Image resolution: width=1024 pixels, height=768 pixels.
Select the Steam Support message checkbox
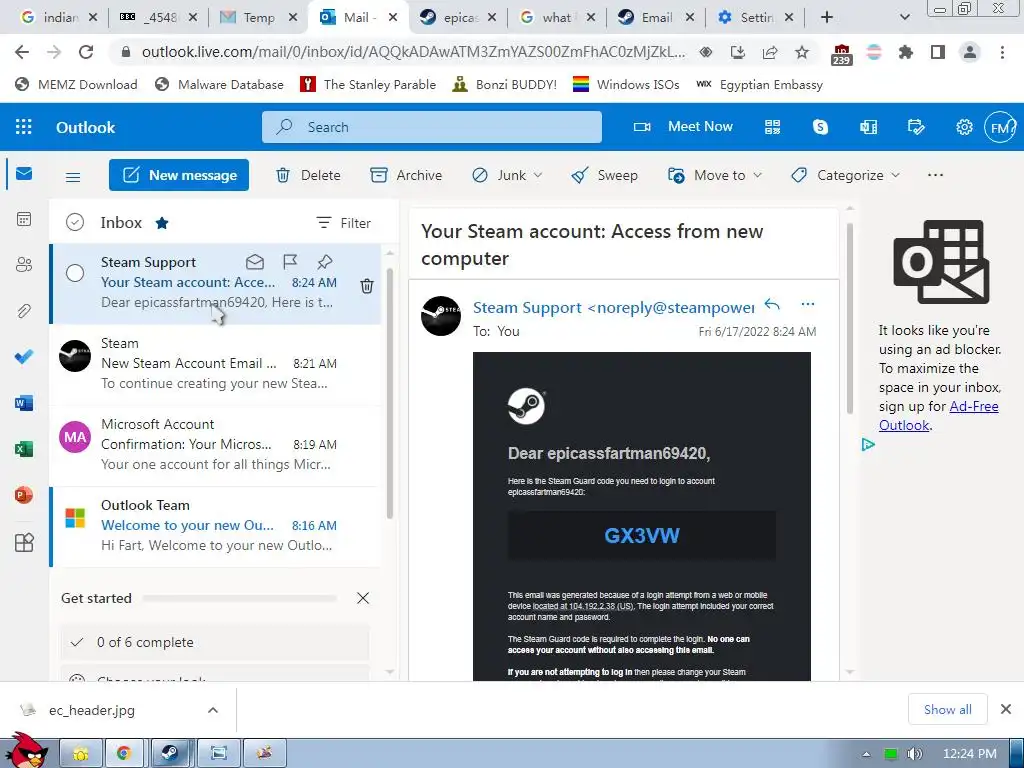(x=75, y=273)
